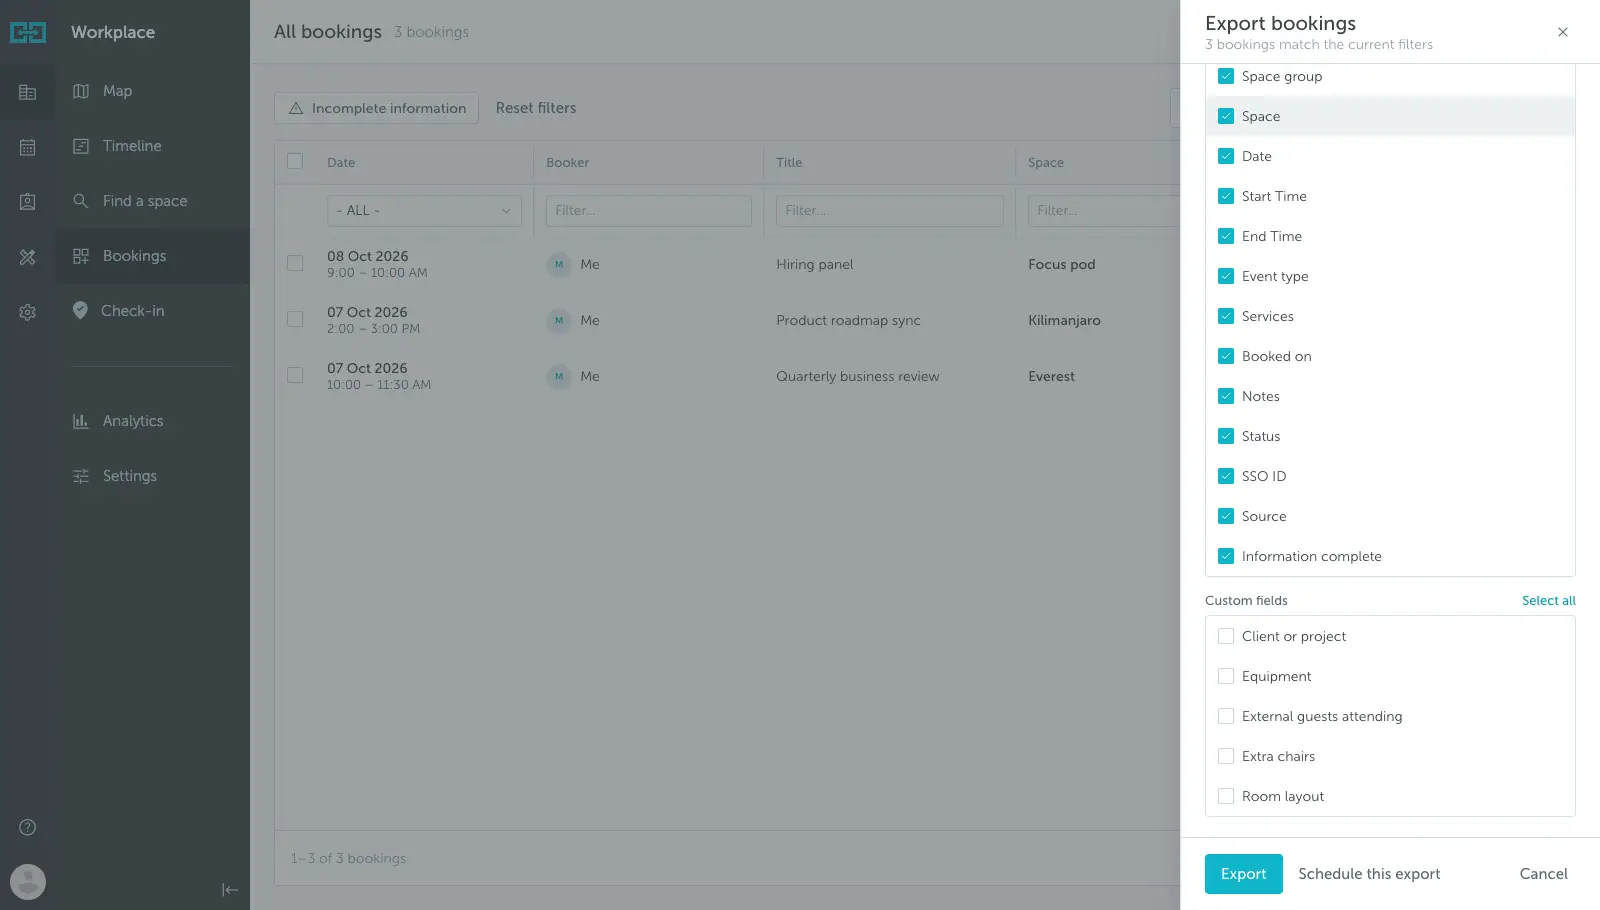Check the Client or project custom field
Screen dimensions: 1600x910
coord(1226,636)
